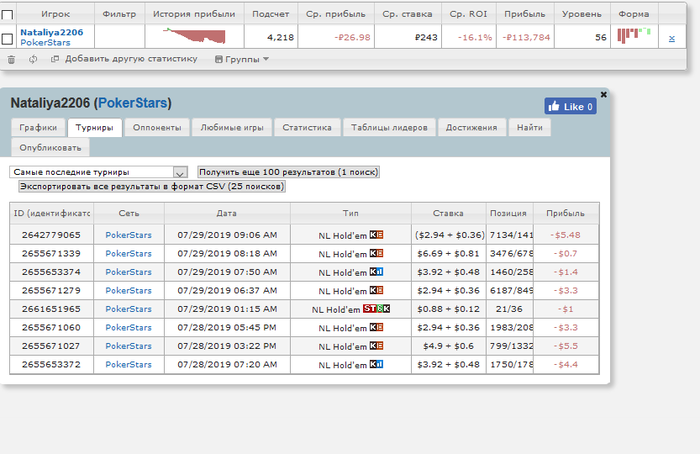Click PokerStars link in row 2642779065
Viewport: 700px width, 454px height.
(129, 235)
